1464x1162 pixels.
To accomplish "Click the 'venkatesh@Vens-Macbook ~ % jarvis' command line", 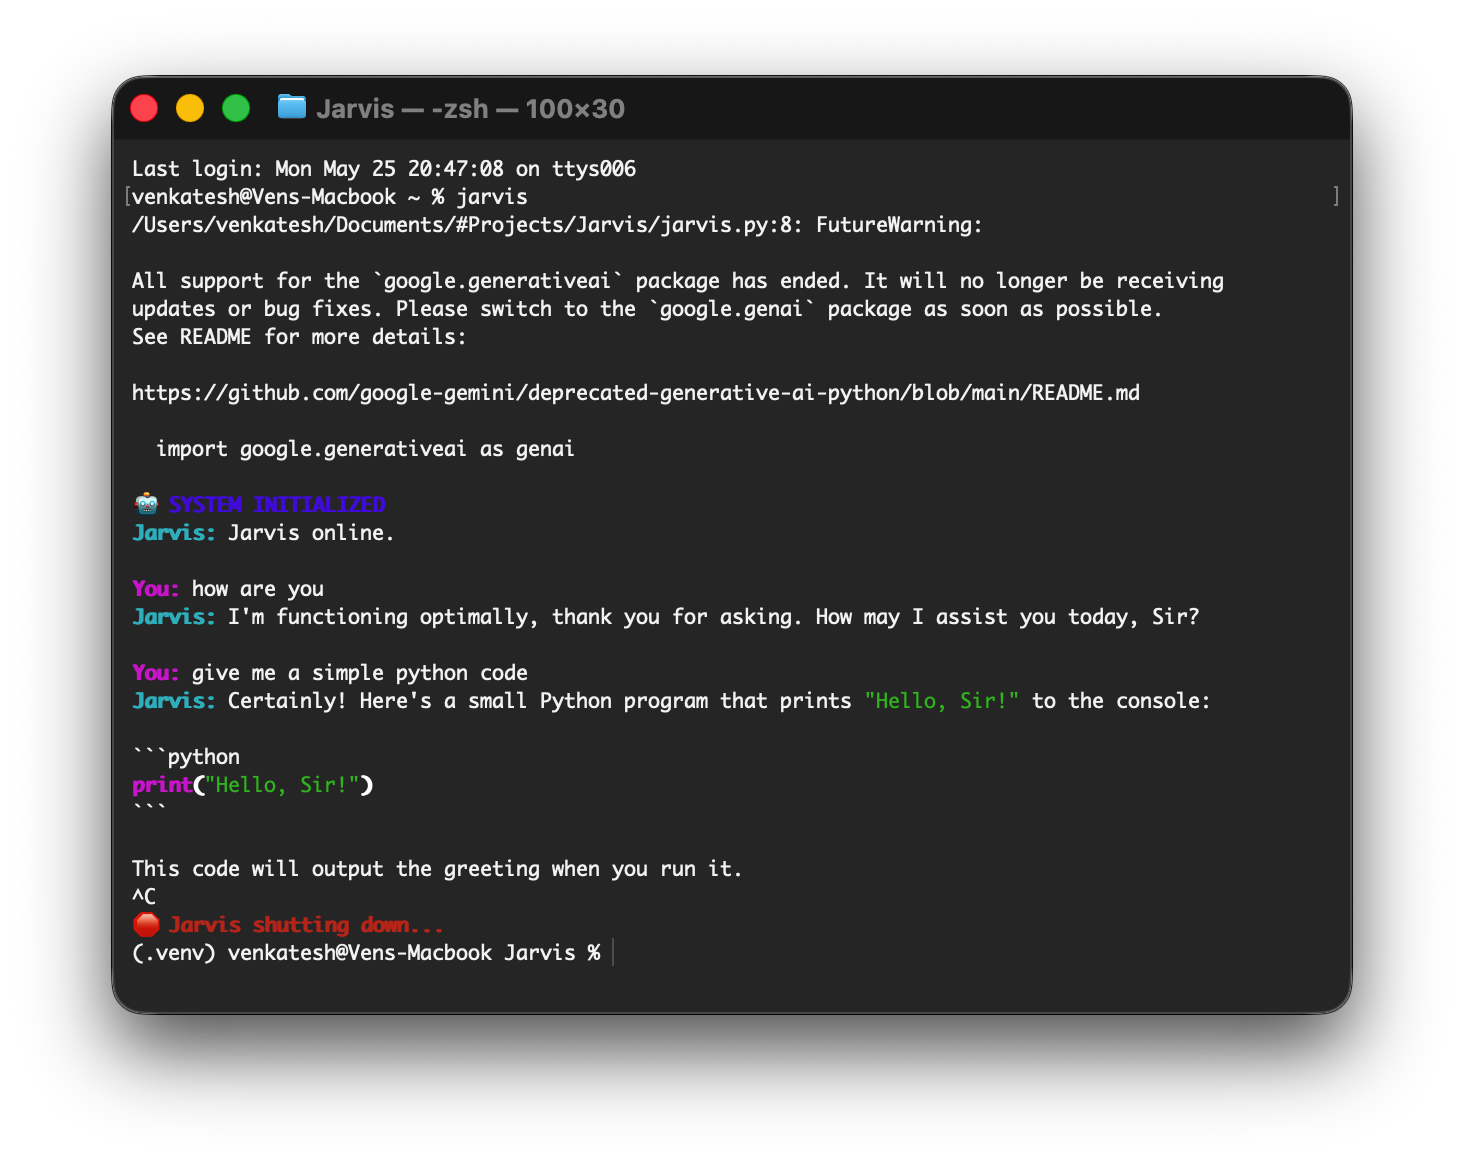I will [330, 197].
